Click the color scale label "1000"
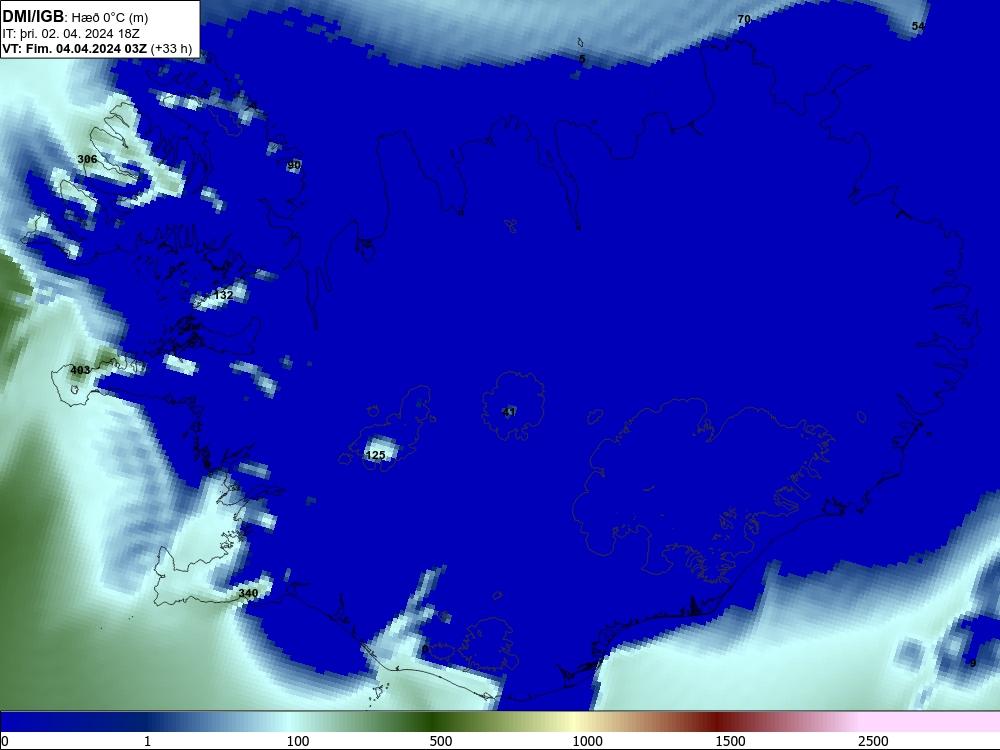Viewport: 1000px width, 750px height. (587, 741)
